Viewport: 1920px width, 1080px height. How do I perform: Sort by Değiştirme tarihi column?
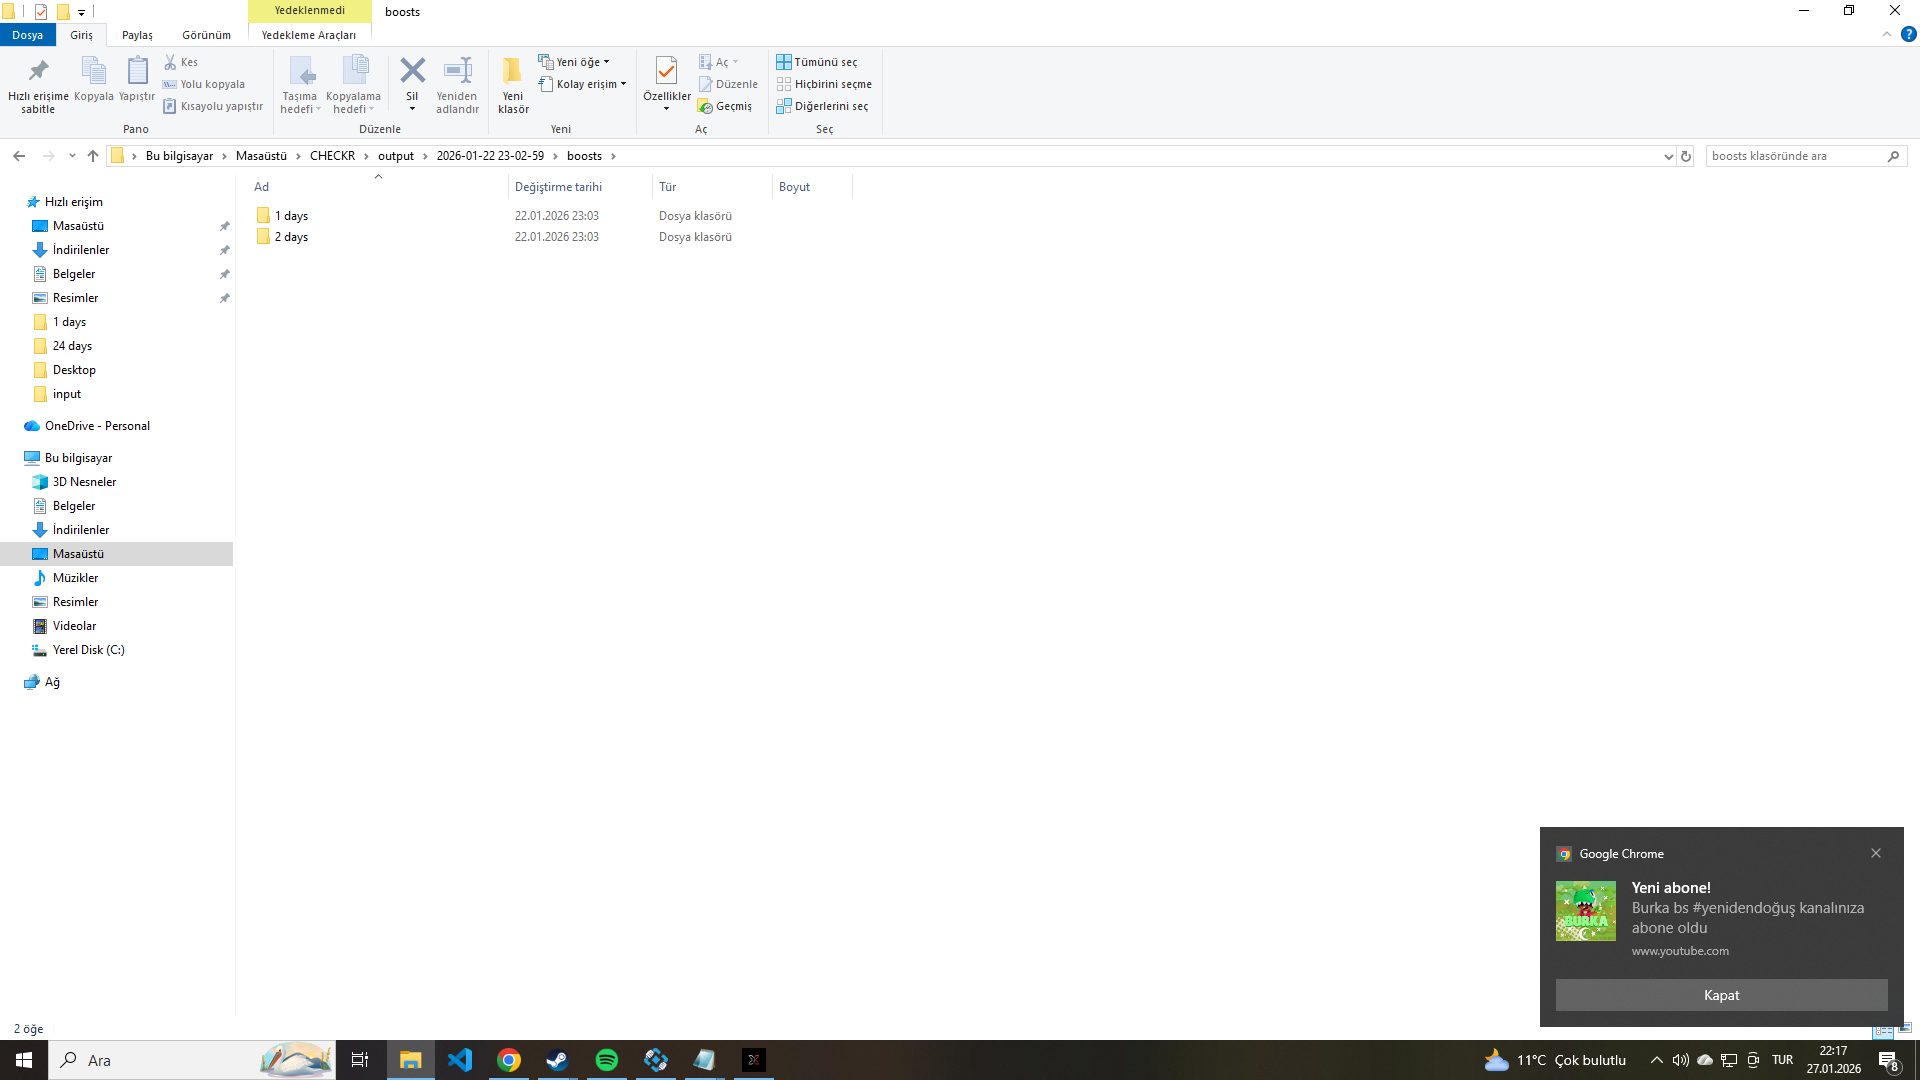click(580, 187)
